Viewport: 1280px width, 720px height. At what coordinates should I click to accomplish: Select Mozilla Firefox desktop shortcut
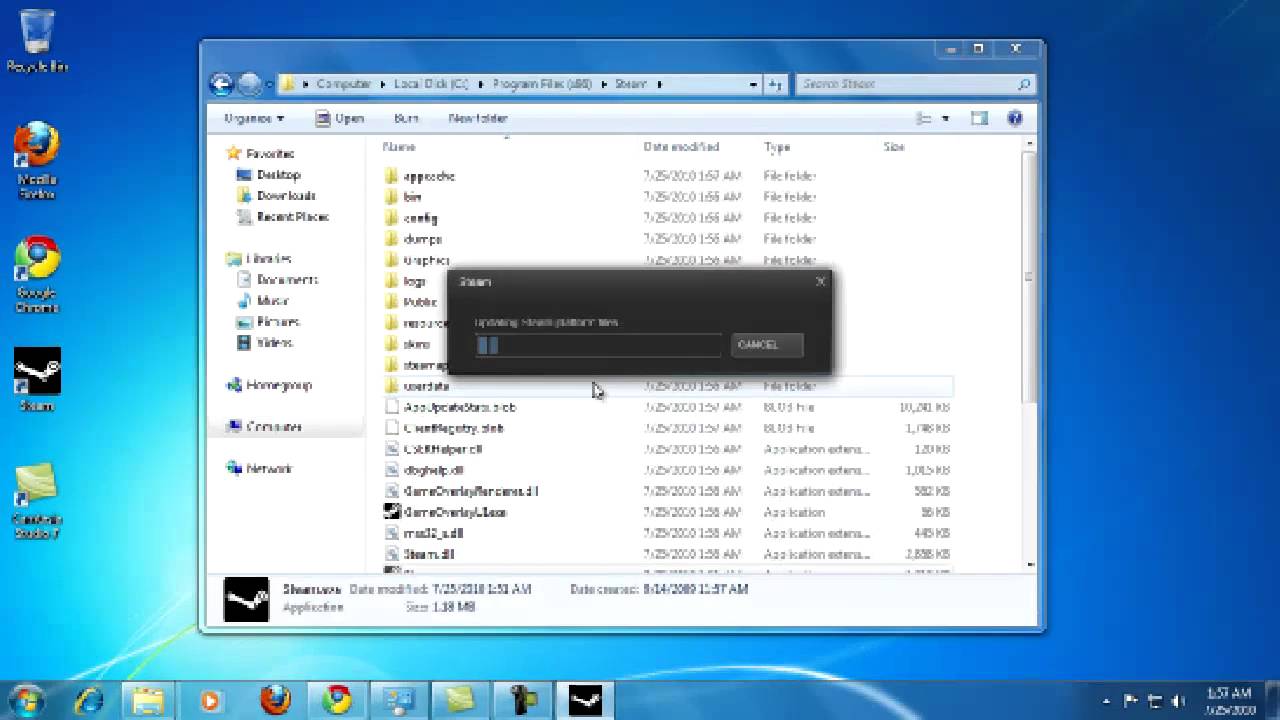(x=37, y=160)
